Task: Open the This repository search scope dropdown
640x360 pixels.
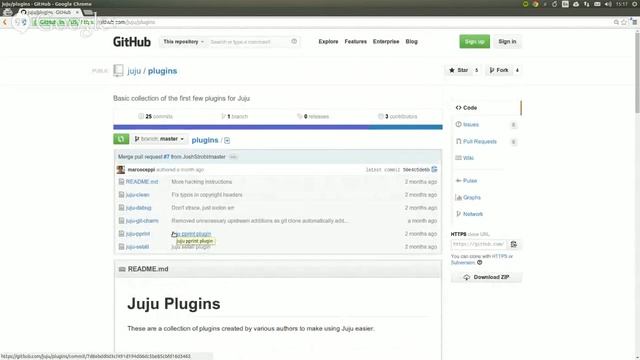Action: [183, 42]
